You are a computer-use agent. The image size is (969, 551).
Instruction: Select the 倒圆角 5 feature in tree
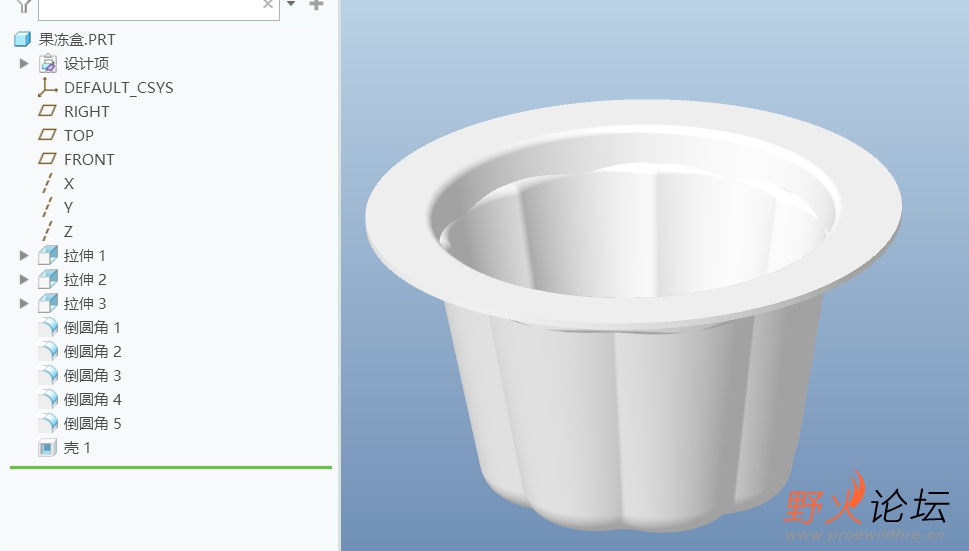[x=80, y=423]
